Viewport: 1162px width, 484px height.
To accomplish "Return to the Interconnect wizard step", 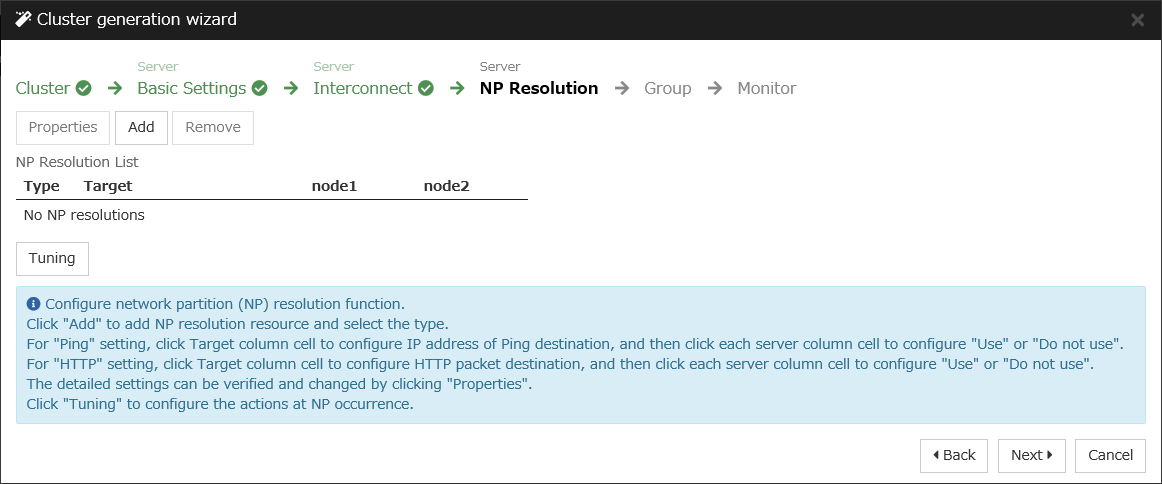I will (x=362, y=88).
